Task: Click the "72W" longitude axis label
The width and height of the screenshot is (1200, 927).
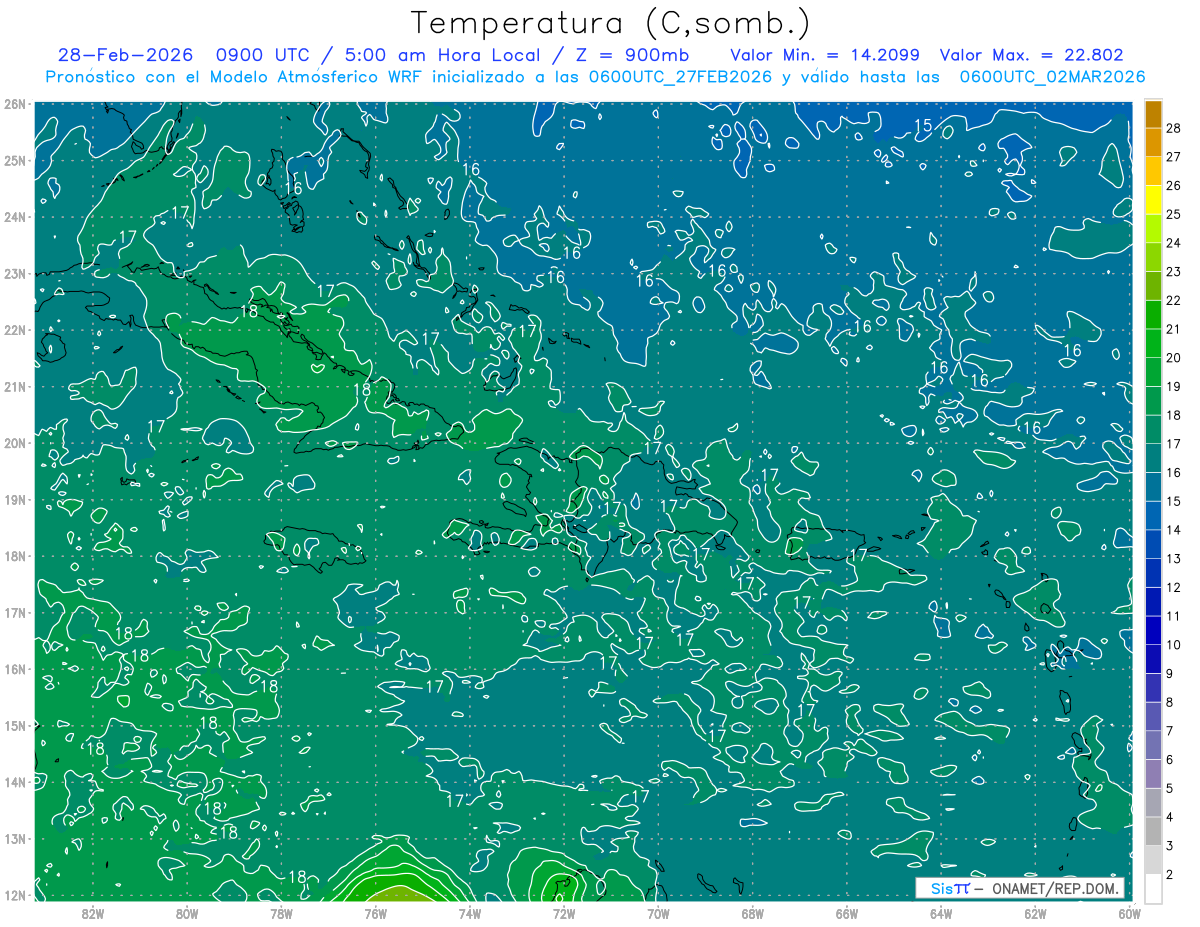Action: tap(563, 912)
